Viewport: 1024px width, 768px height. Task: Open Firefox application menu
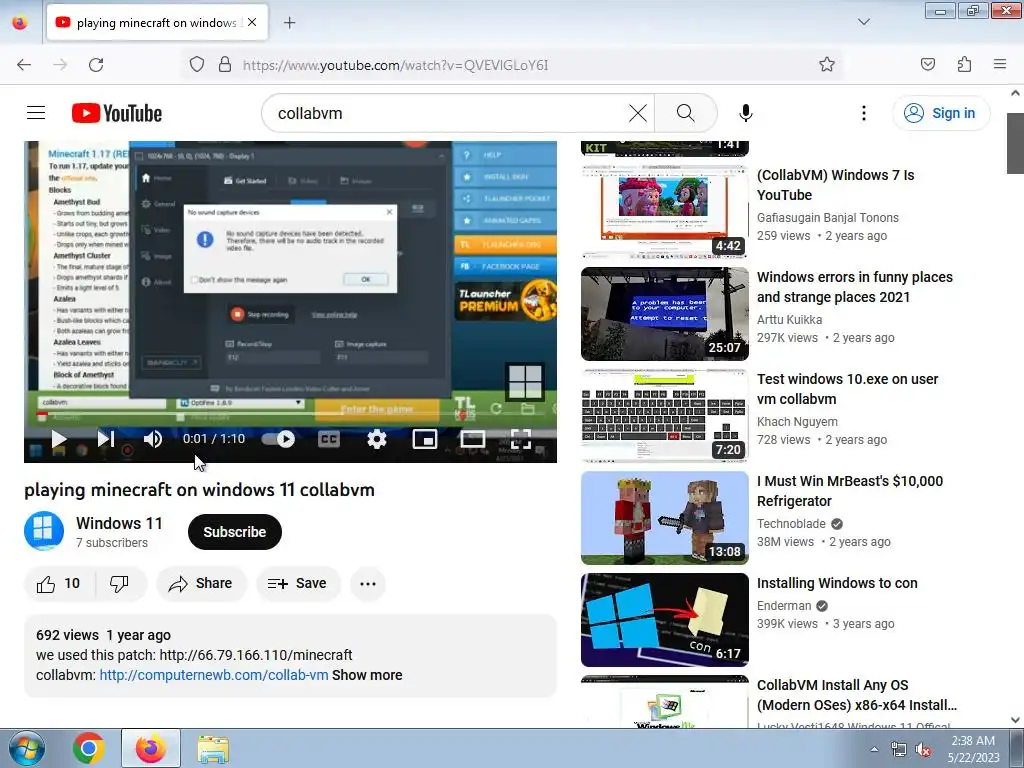tap(999, 64)
